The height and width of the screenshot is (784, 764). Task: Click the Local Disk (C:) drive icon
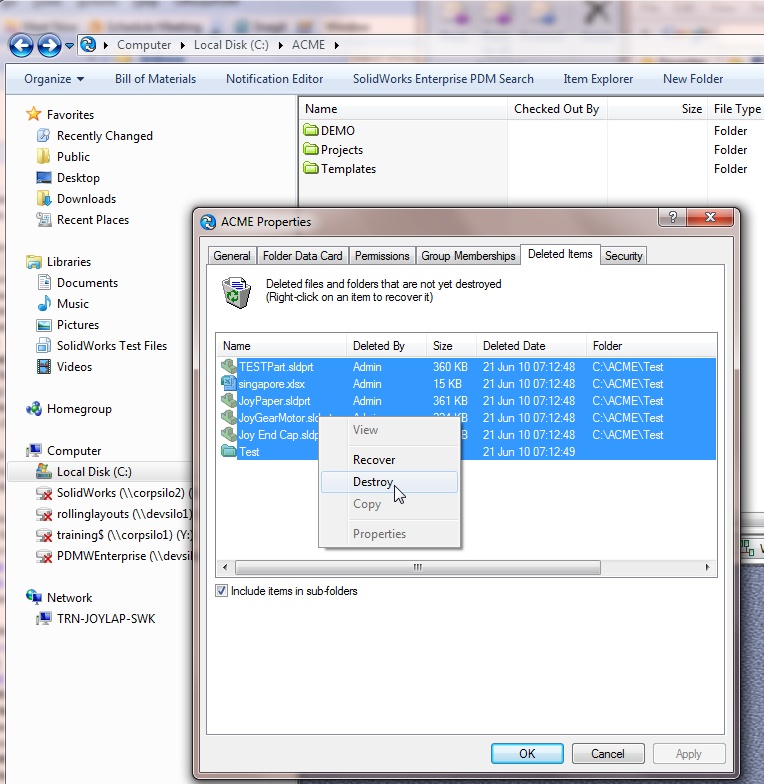point(44,471)
